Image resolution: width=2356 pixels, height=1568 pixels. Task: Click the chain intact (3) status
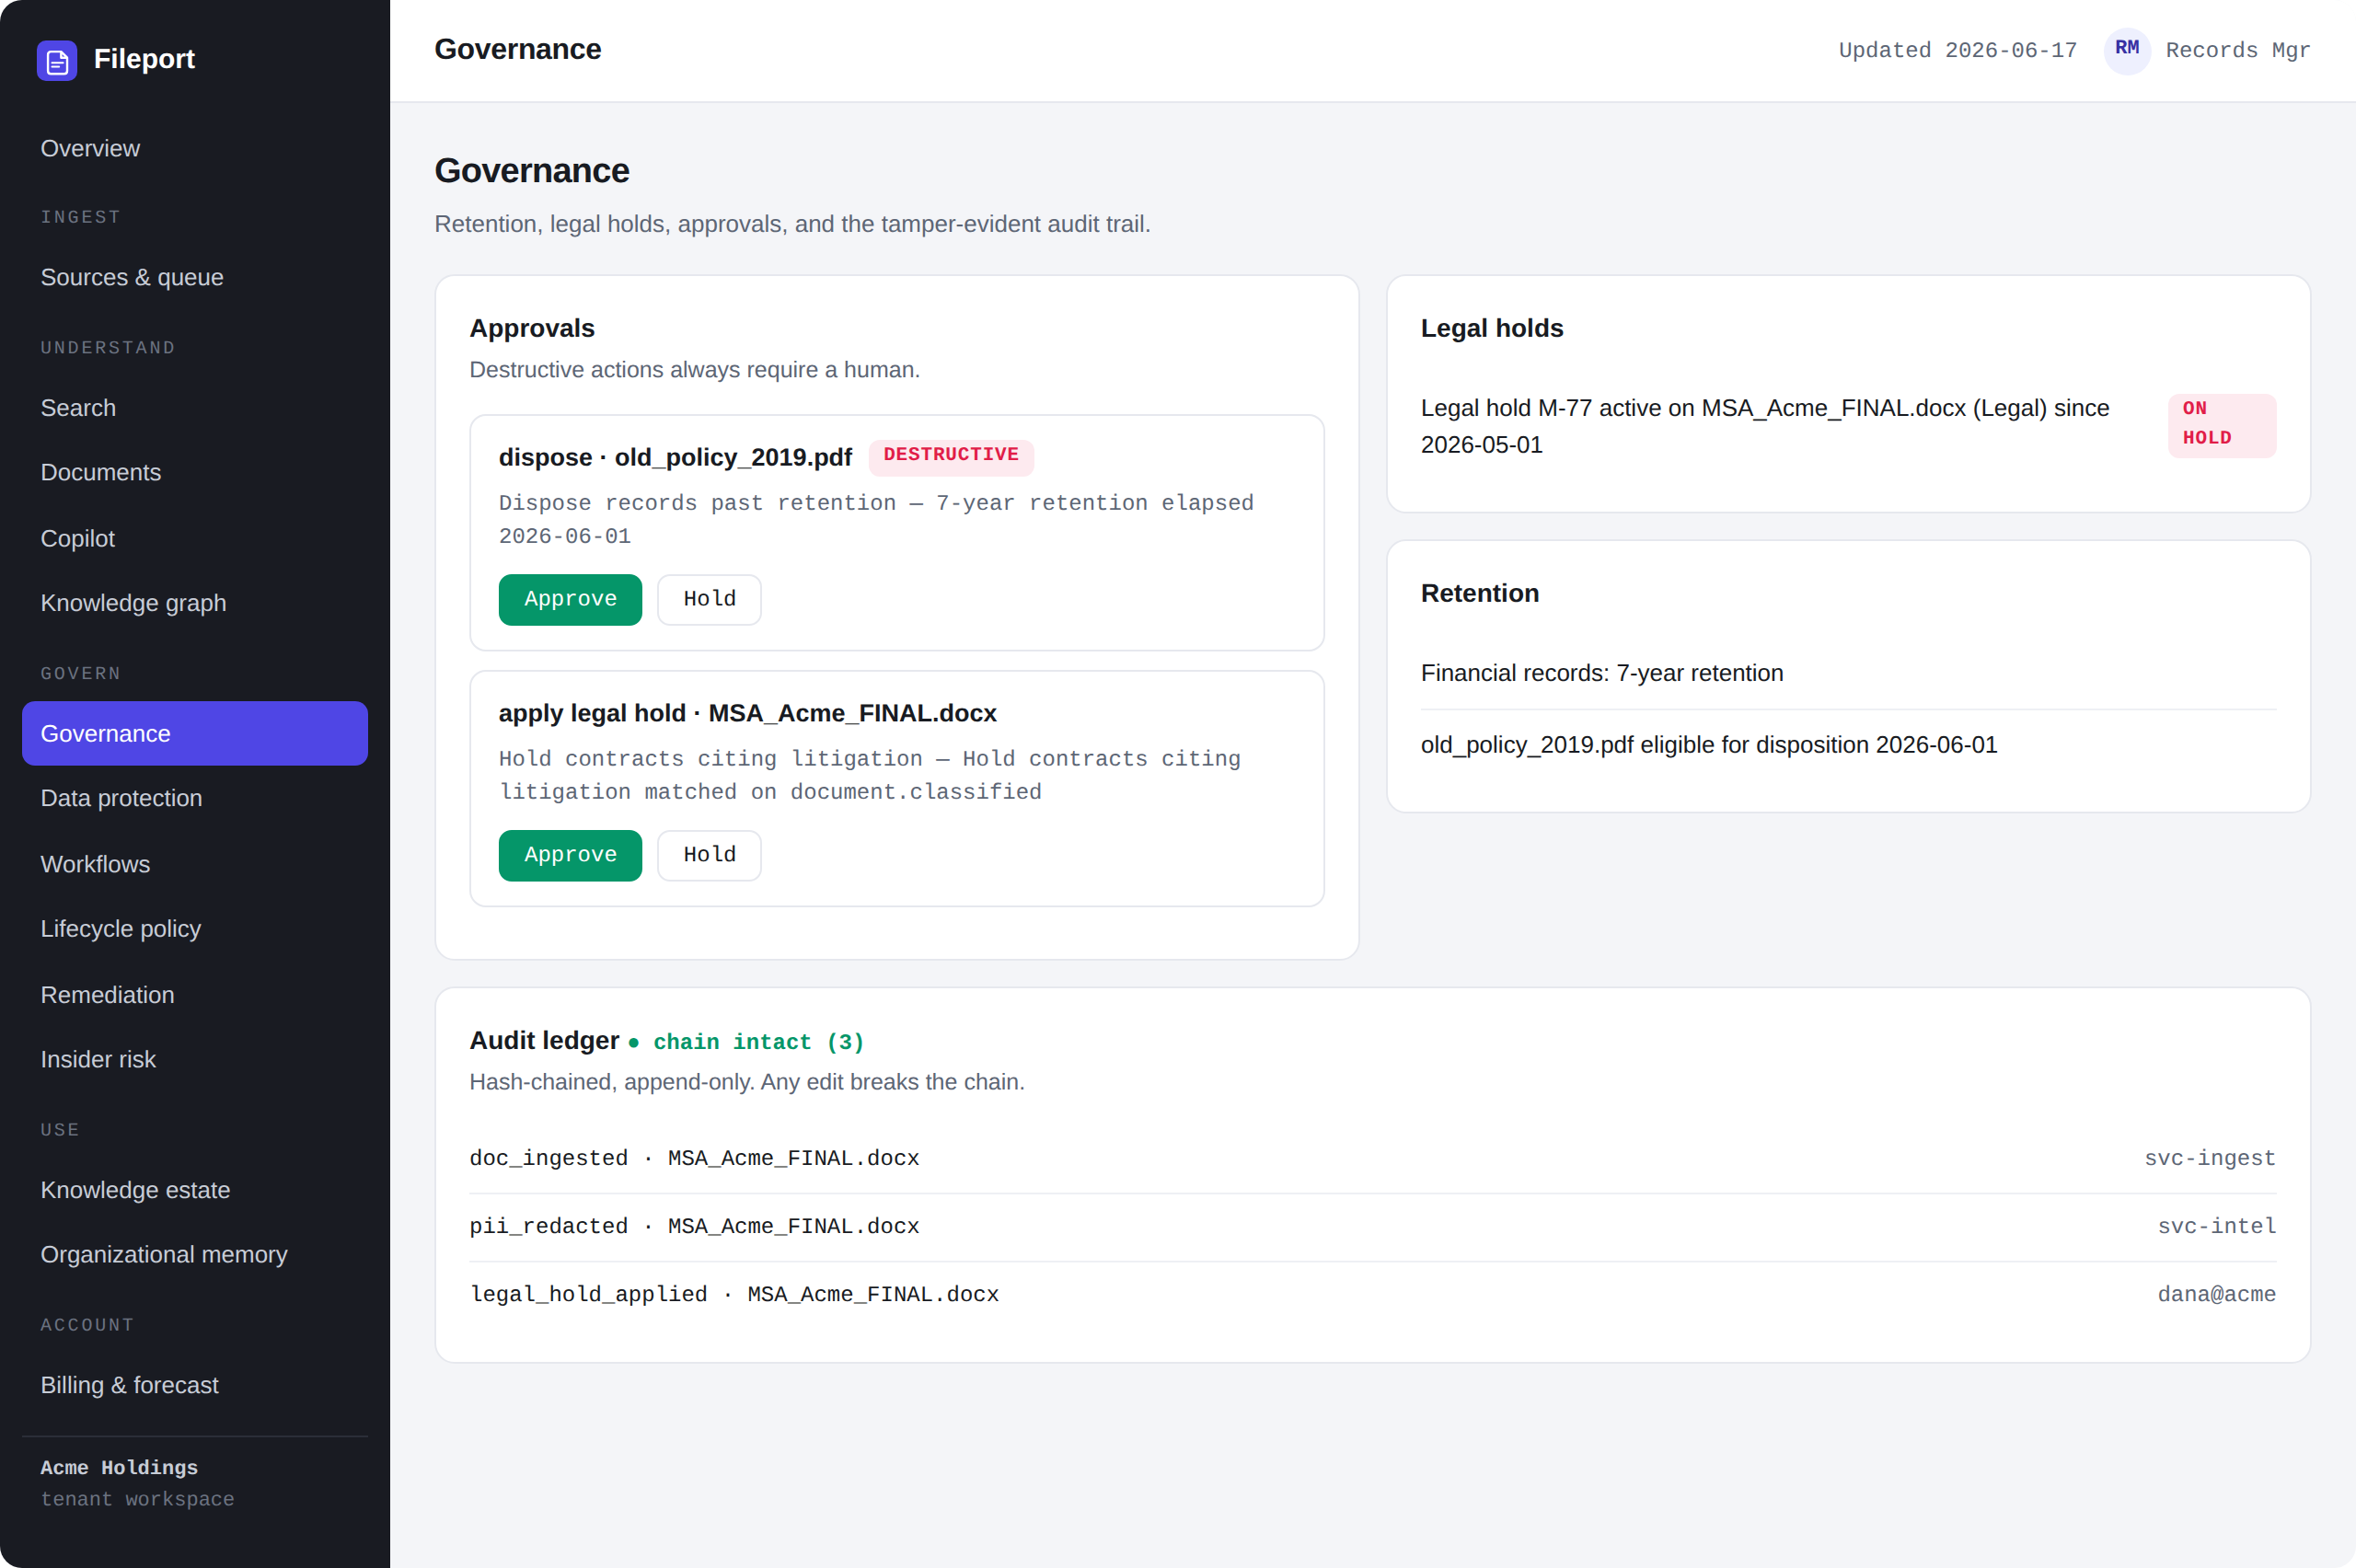point(746,1042)
